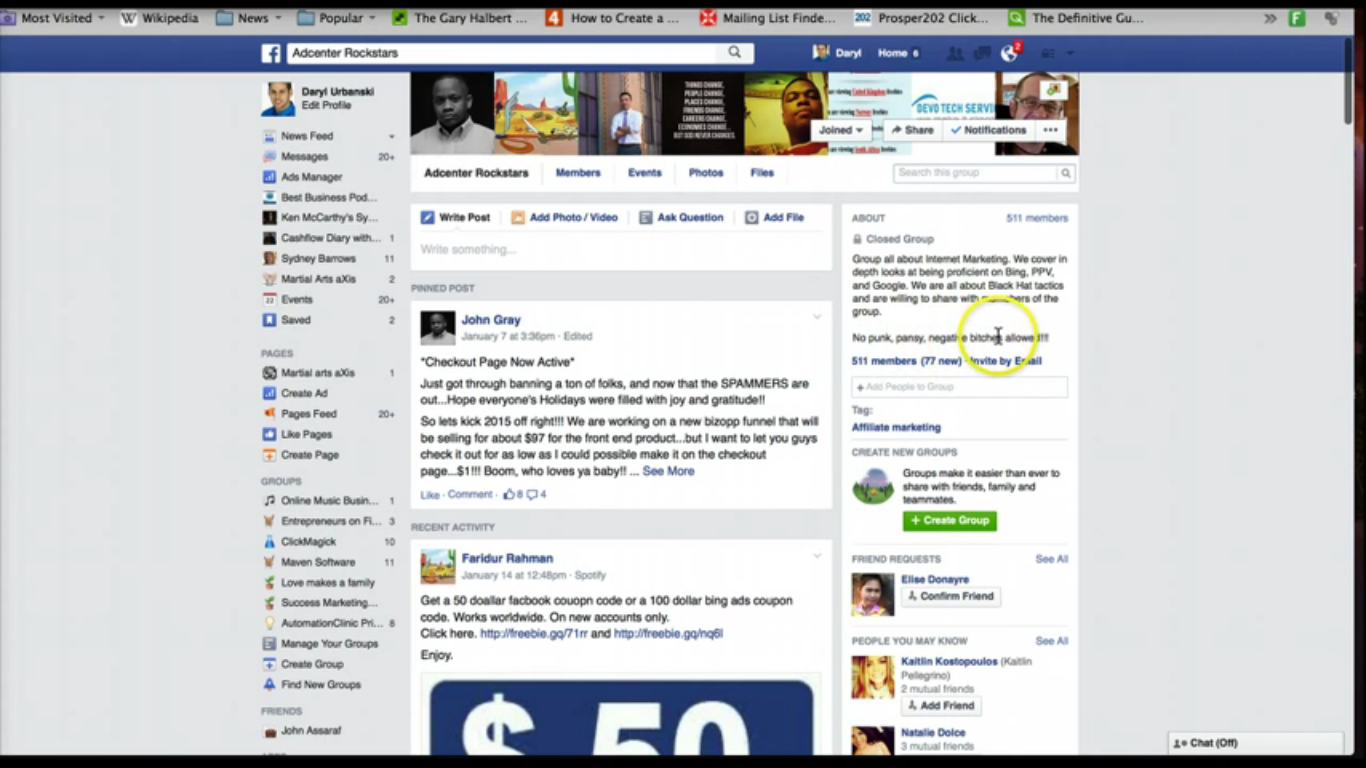
Task: Open Daryl Urbanski profile avatar in sidebar
Action: 278,98
